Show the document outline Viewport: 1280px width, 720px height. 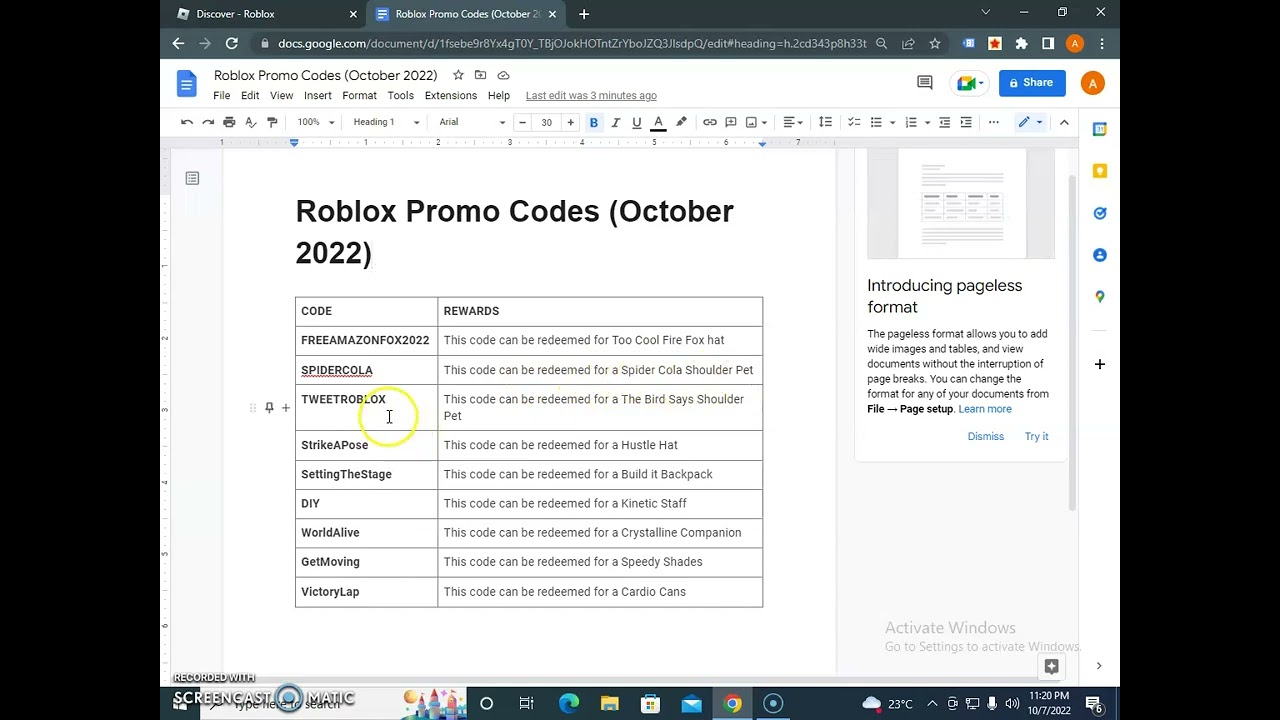[192, 178]
